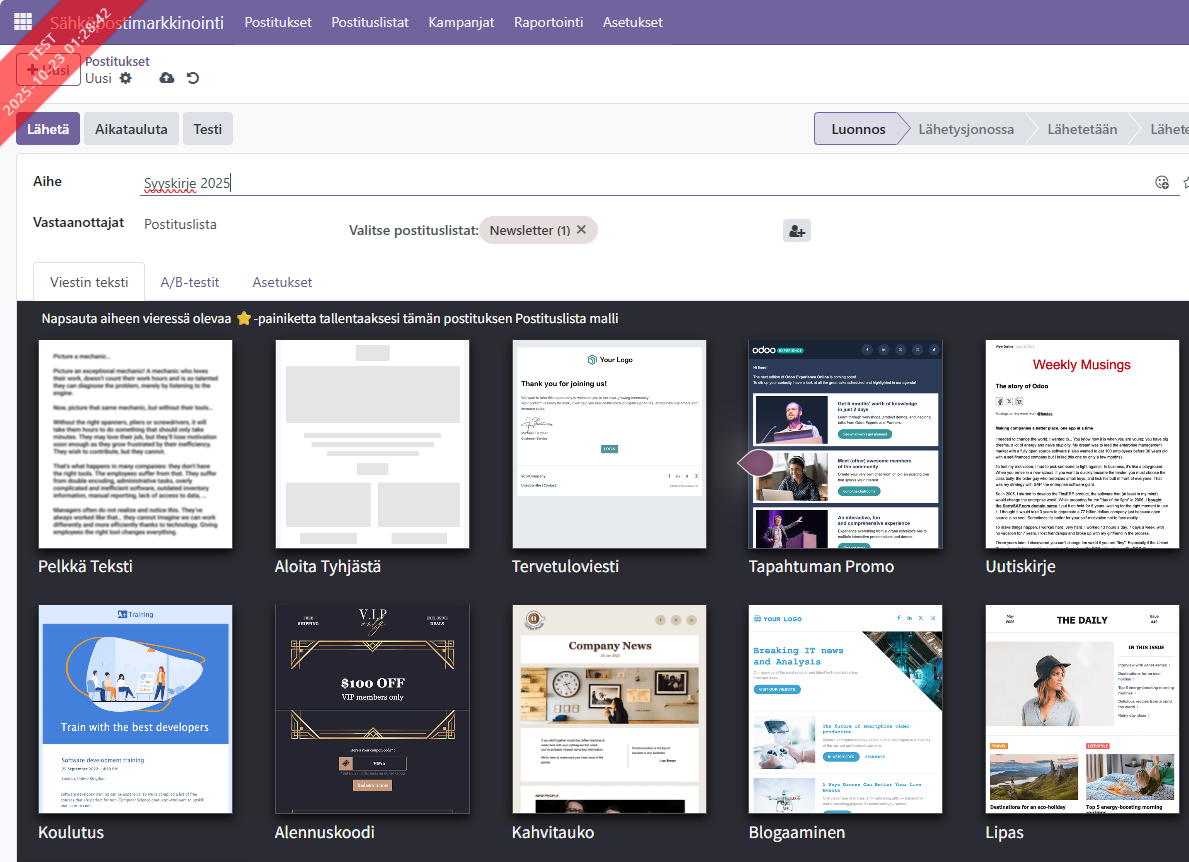1189x862 pixels.
Task: Choose the Tapahtuman Promo template thumbnail
Action: coord(845,444)
